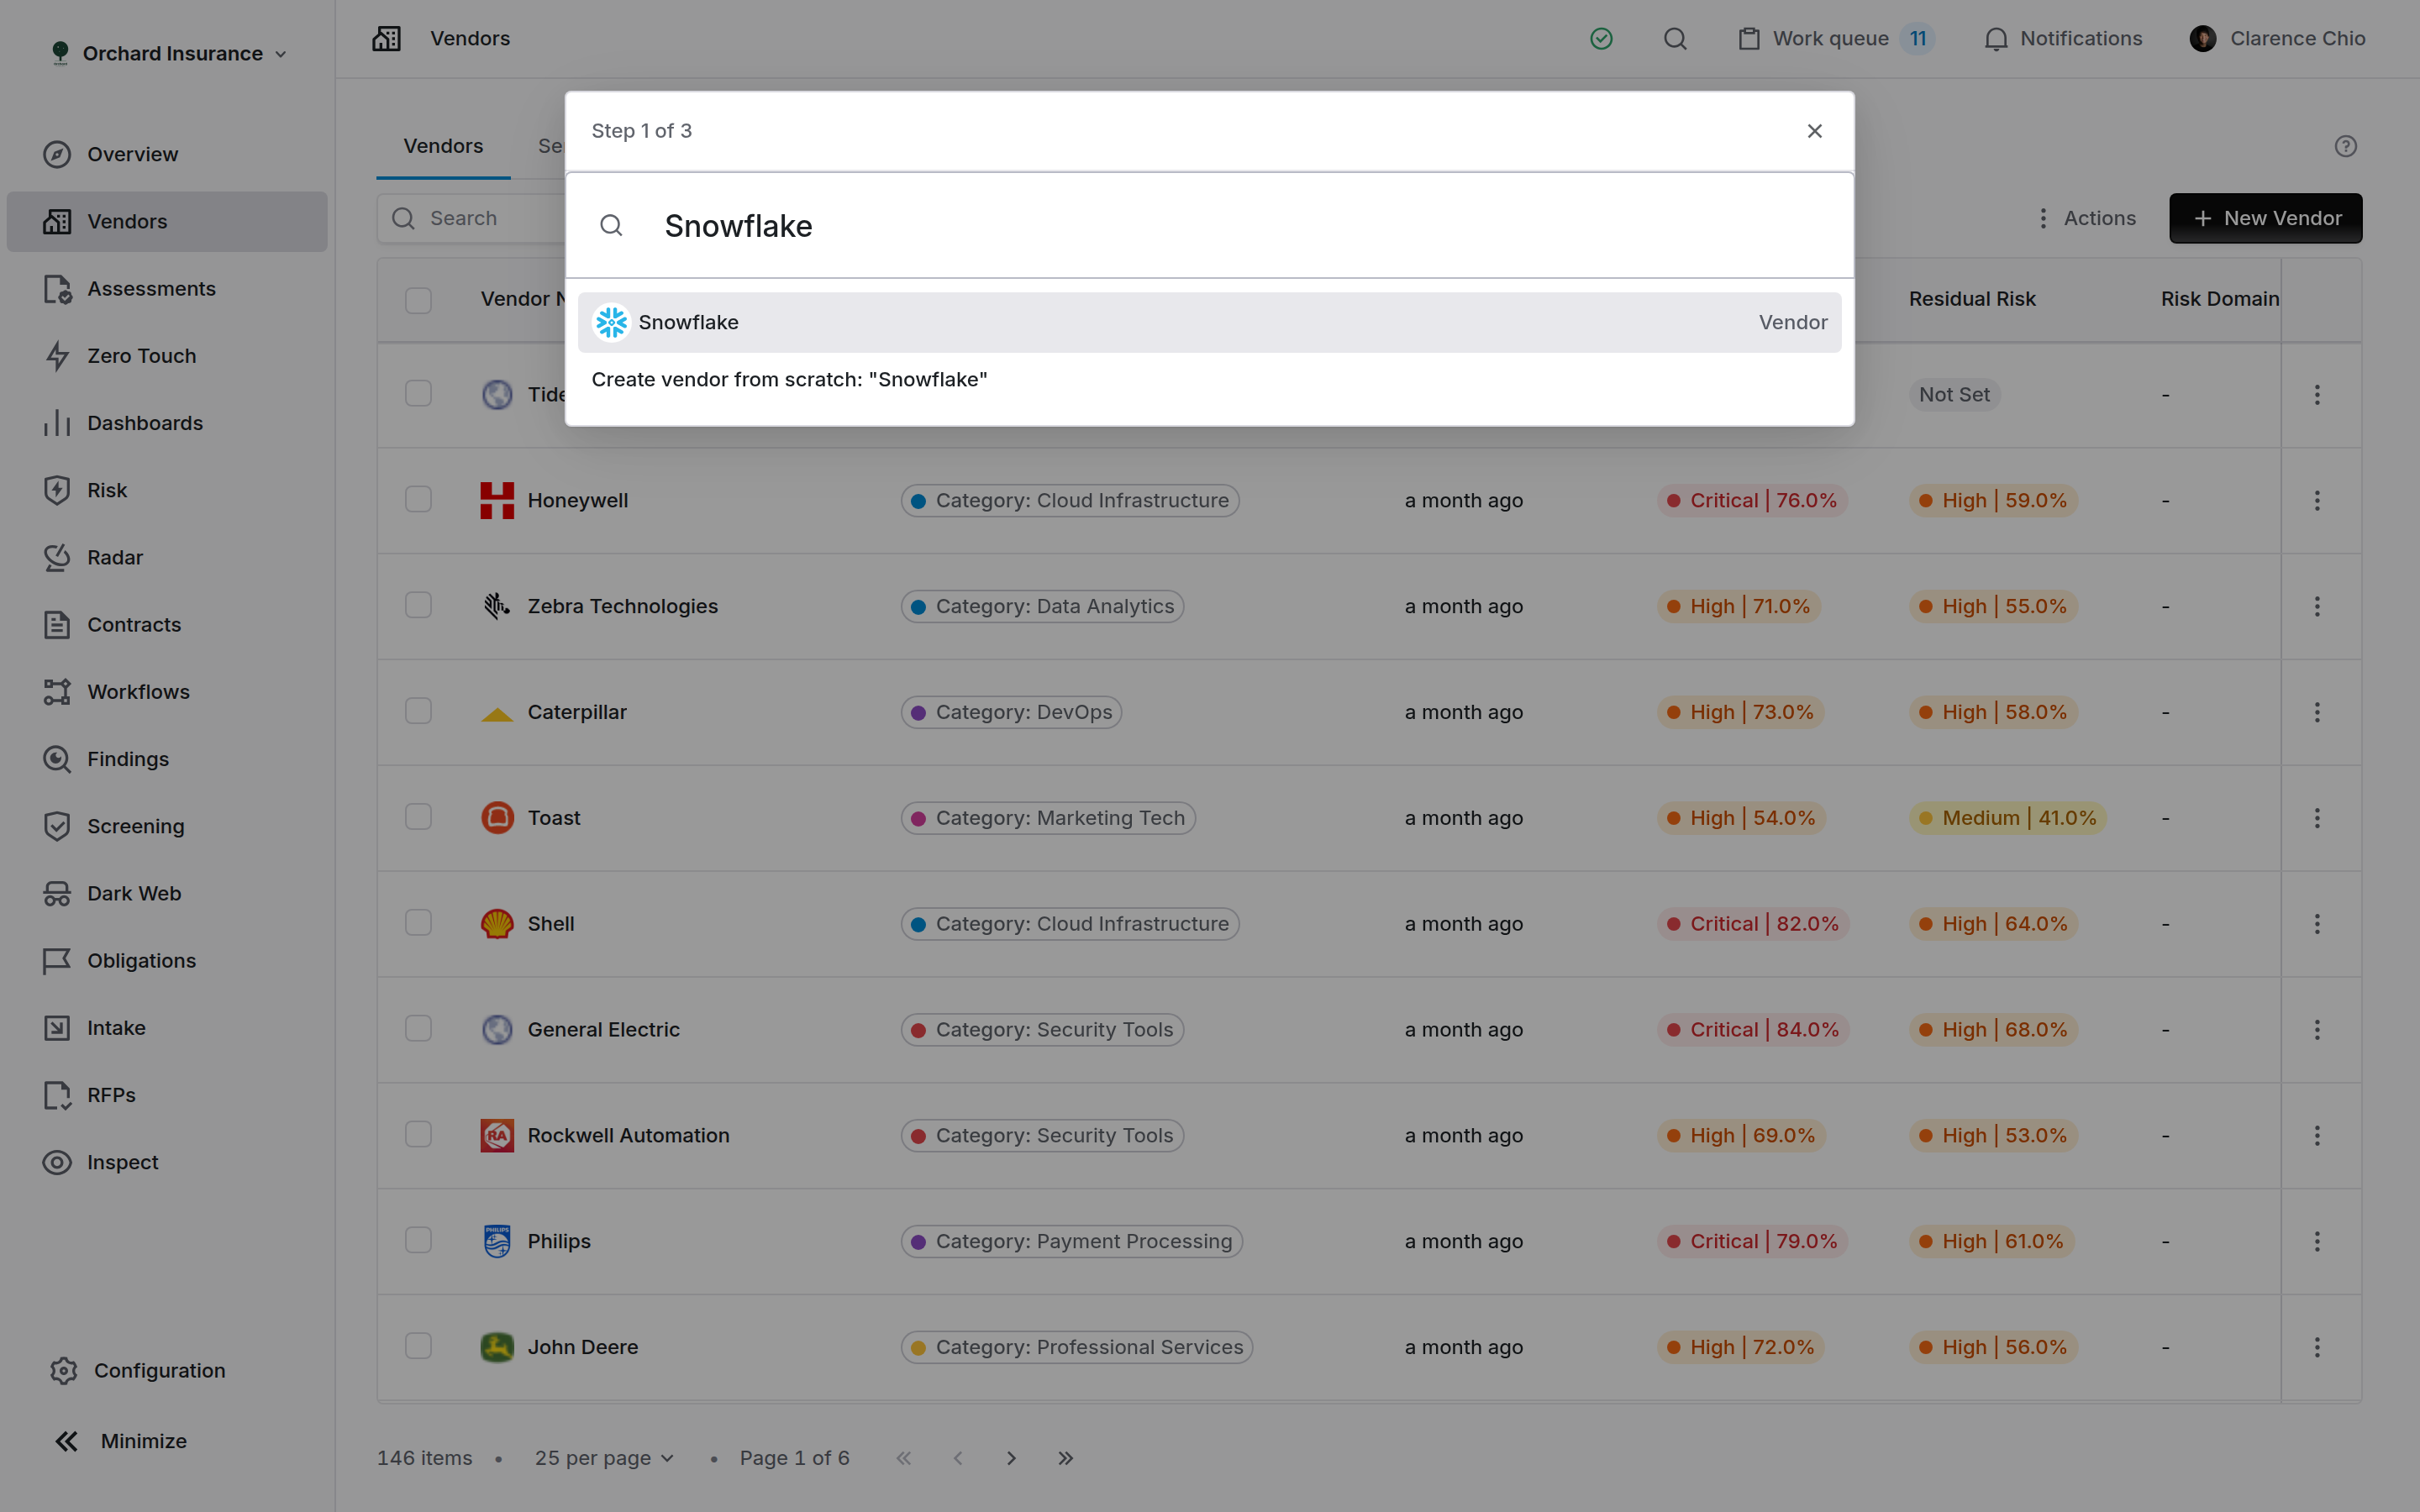Tick the Toast row checkbox

(x=418, y=817)
